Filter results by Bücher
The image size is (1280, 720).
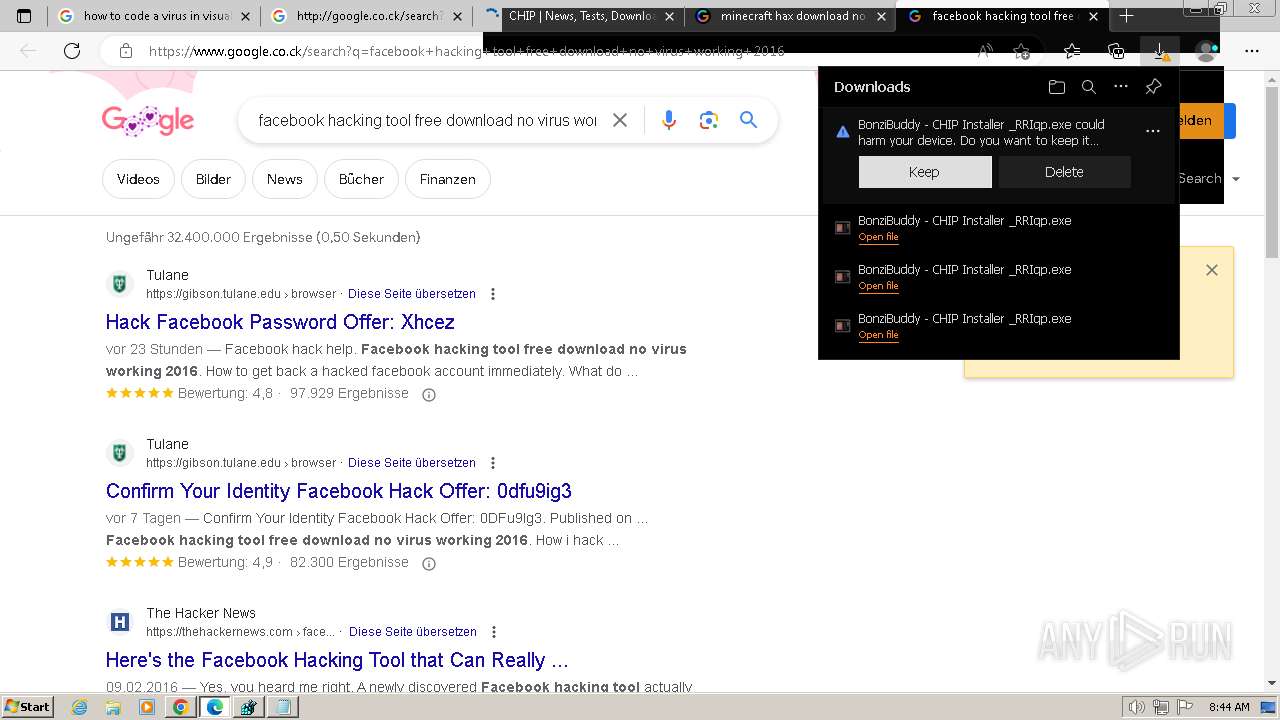click(361, 179)
